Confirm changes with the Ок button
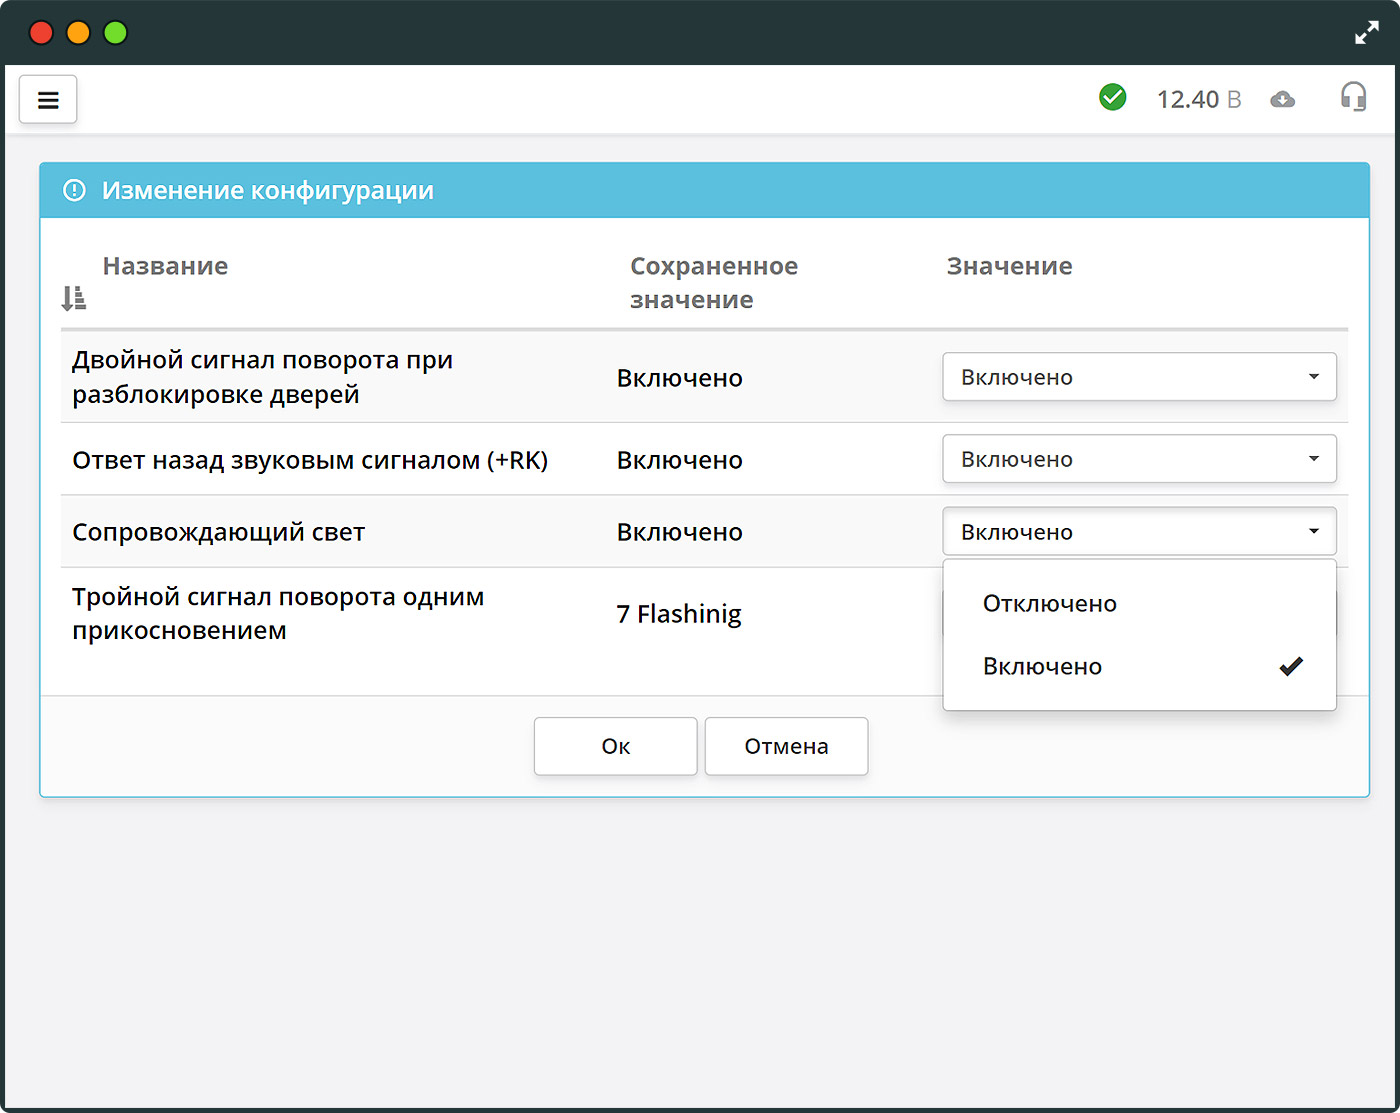This screenshot has height=1113, width=1400. tap(615, 746)
